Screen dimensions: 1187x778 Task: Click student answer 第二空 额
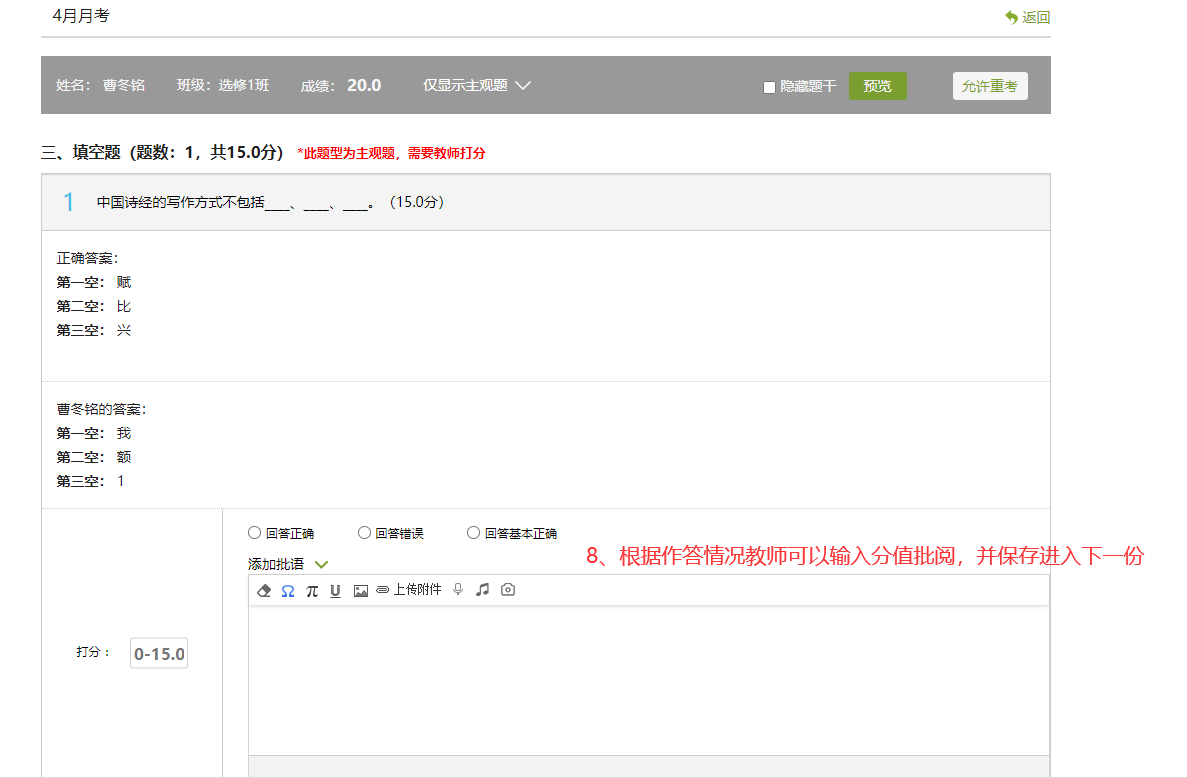(x=94, y=457)
